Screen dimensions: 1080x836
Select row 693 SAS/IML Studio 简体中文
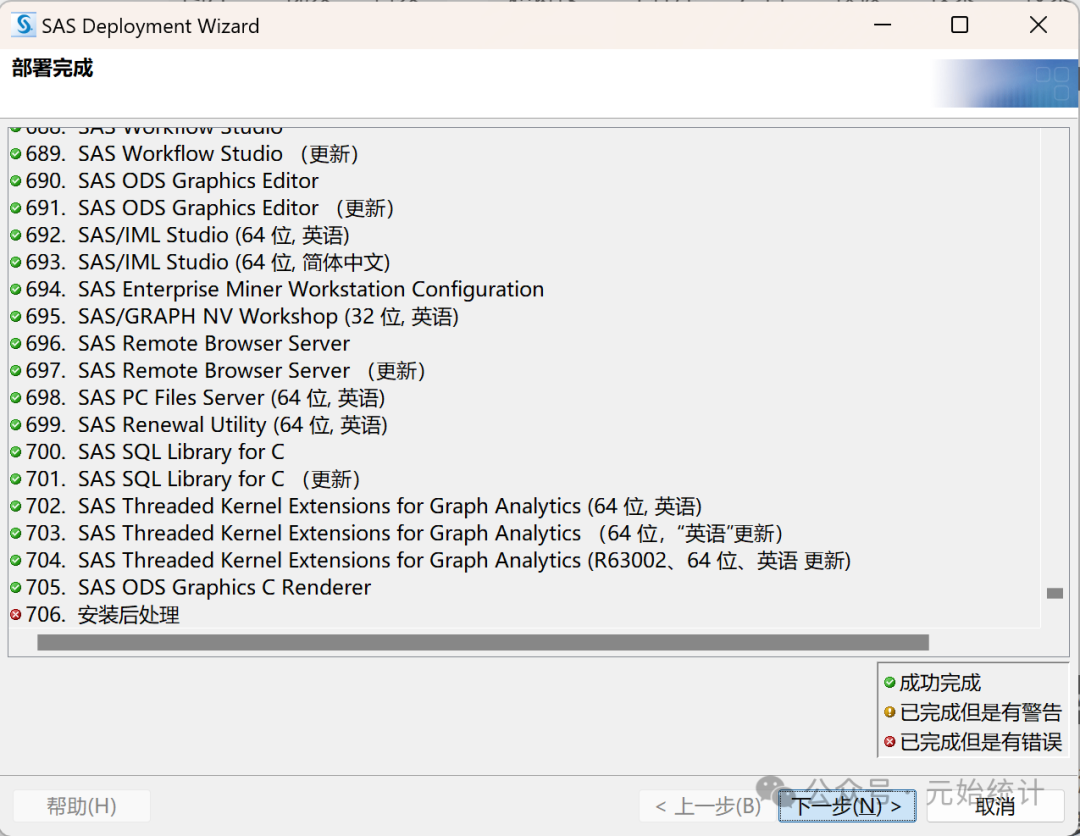click(x=200, y=262)
